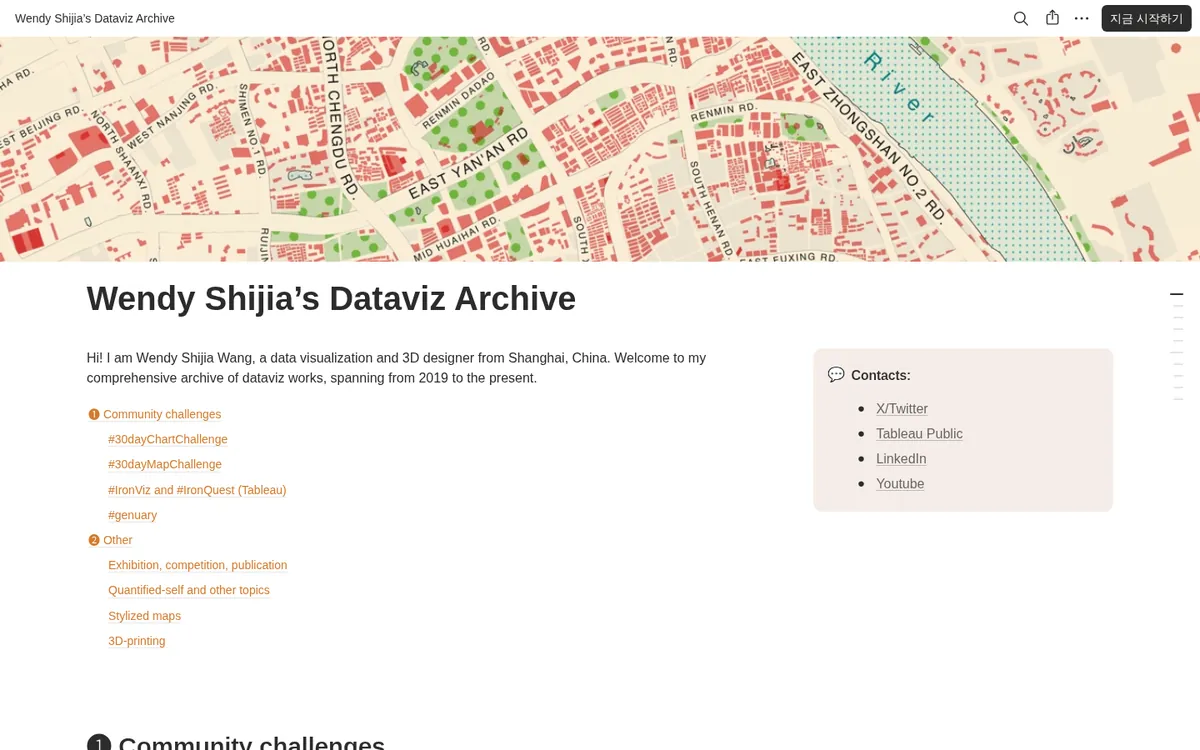Click the page title Wendy Shijia's Dataviz Archive heading
This screenshot has height=750, width=1200.
[x=331, y=299]
